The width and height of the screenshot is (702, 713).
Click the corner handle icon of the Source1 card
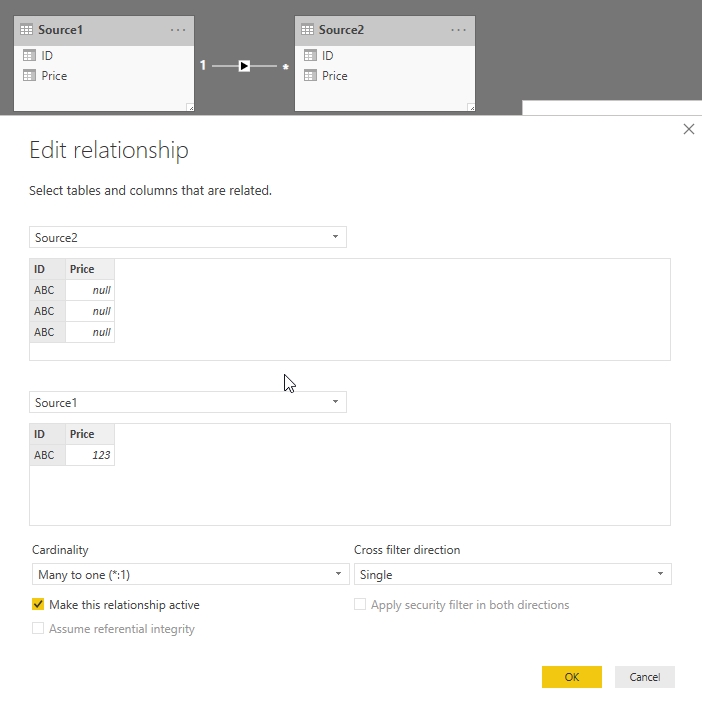tap(191, 107)
